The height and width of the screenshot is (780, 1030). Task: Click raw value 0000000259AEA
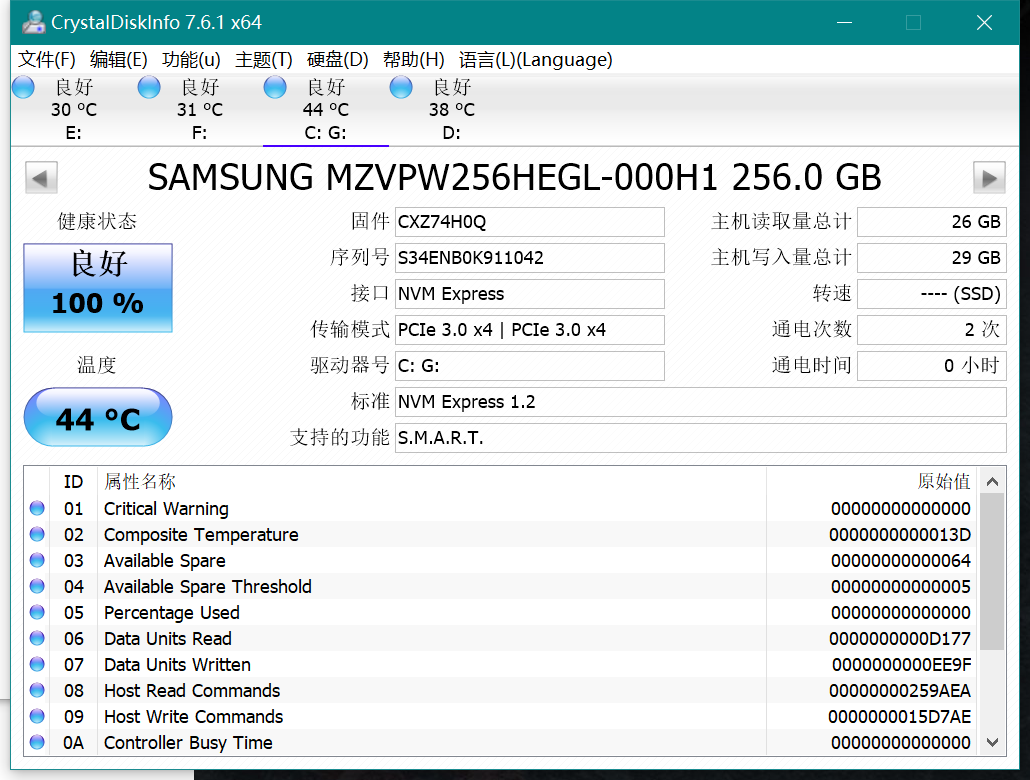click(900, 691)
